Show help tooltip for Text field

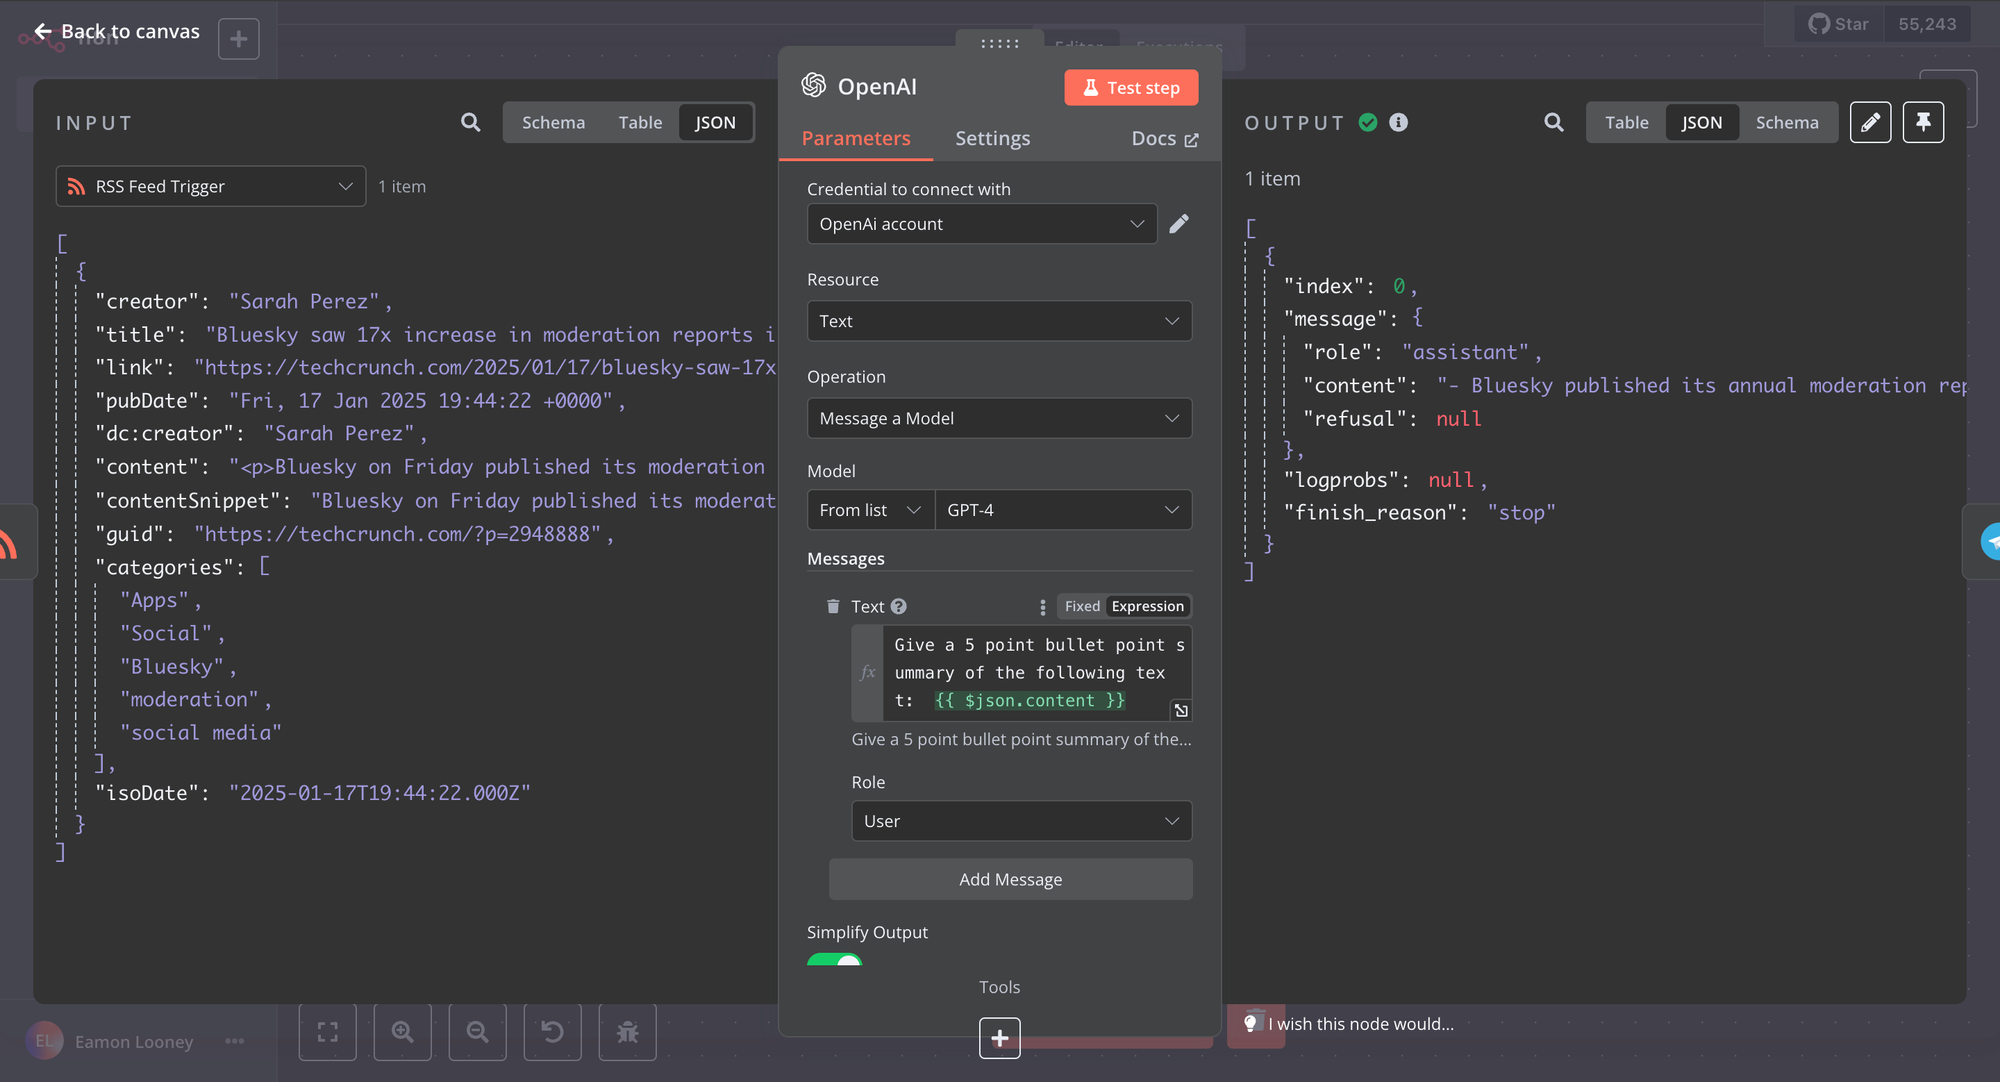point(898,606)
